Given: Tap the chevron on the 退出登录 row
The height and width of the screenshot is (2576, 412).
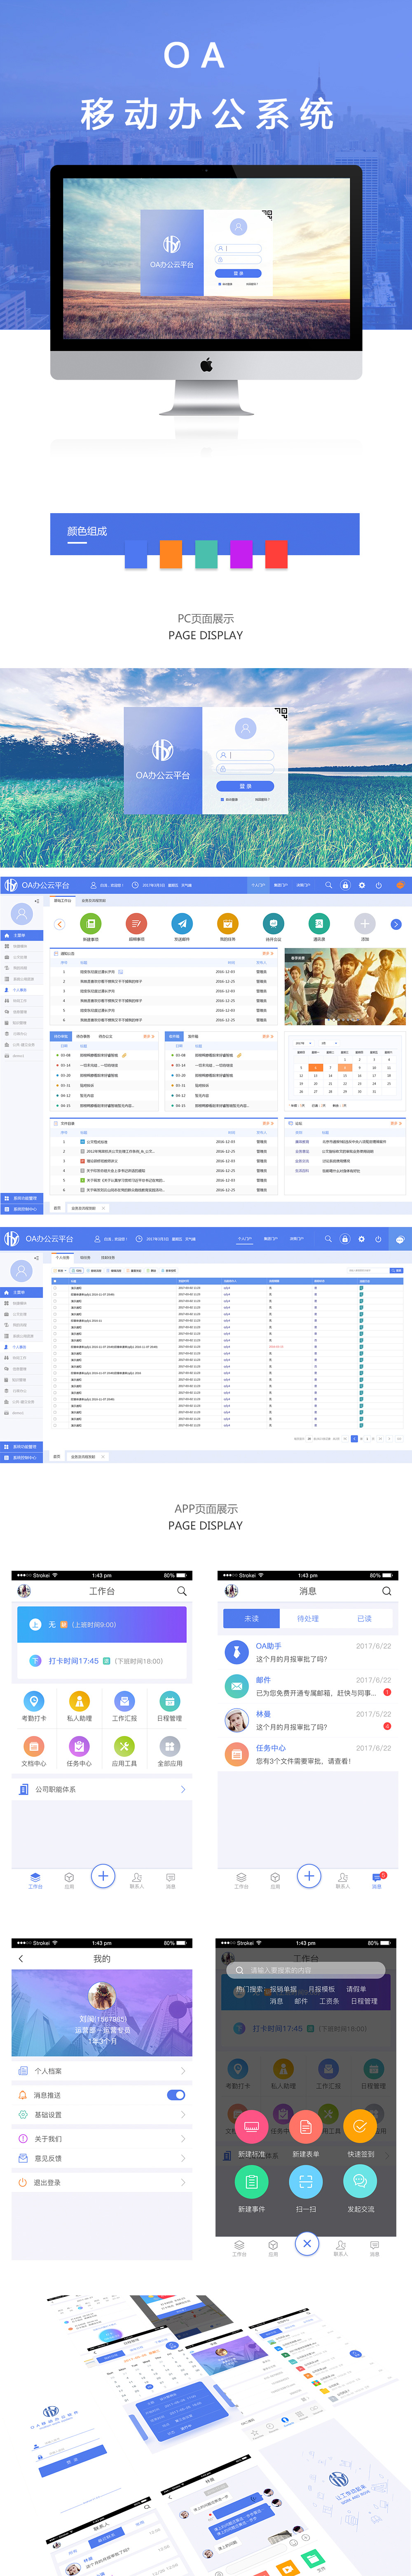Looking at the screenshot, I should click(183, 2183).
